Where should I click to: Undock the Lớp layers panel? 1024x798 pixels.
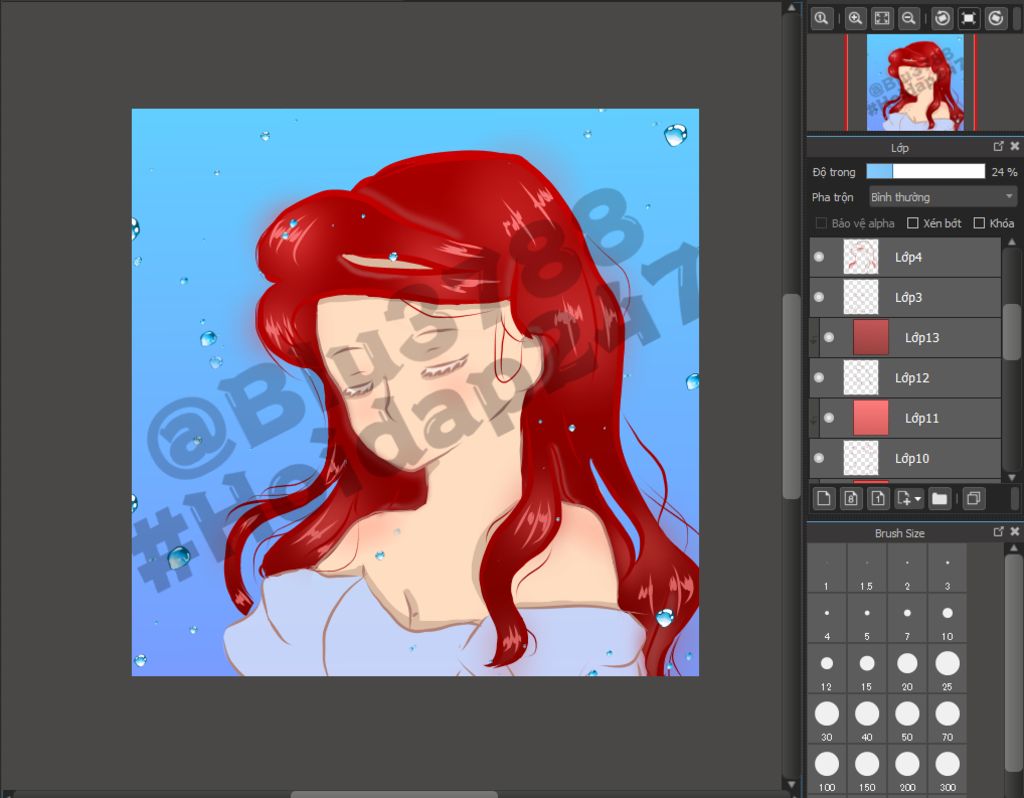click(x=999, y=146)
